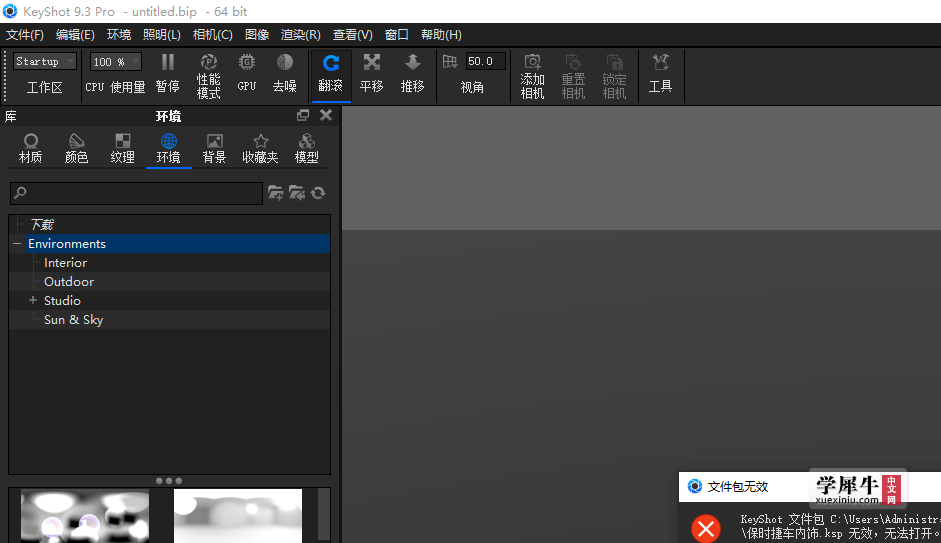Viewport: 941px width, 543px height.
Task: Open the 照明(L) menu
Action: pyautogui.click(x=161, y=35)
